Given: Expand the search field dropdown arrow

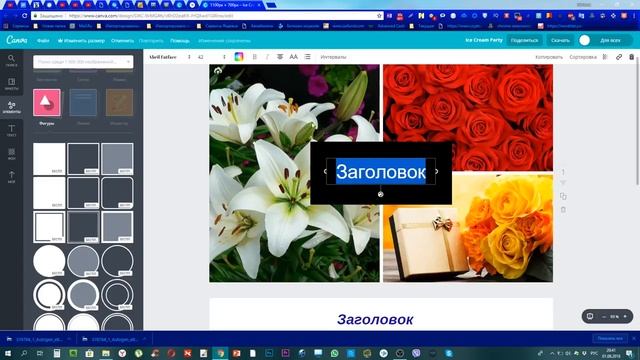Looking at the screenshot, I should pos(128,62).
